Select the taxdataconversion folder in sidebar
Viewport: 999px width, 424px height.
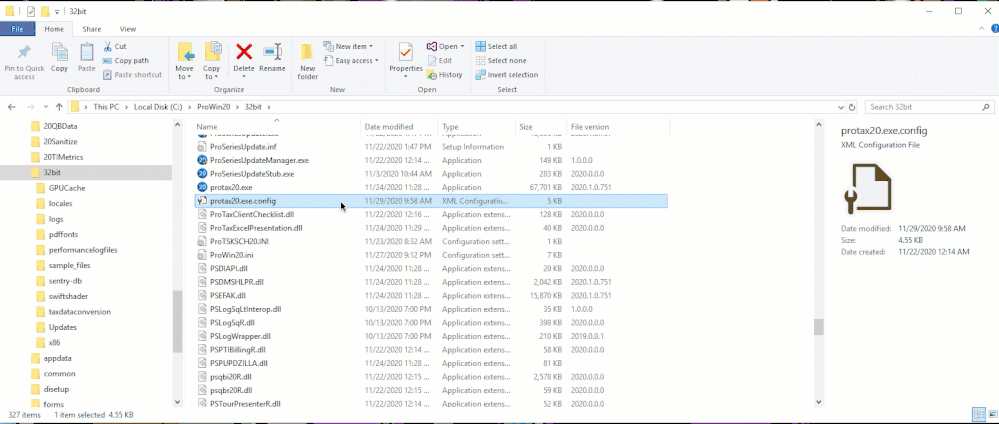[x=79, y=311]
